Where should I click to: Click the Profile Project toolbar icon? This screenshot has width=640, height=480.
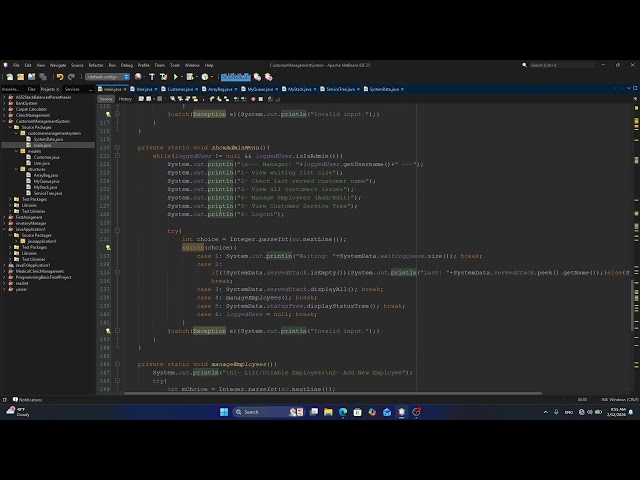click(205, 77)
